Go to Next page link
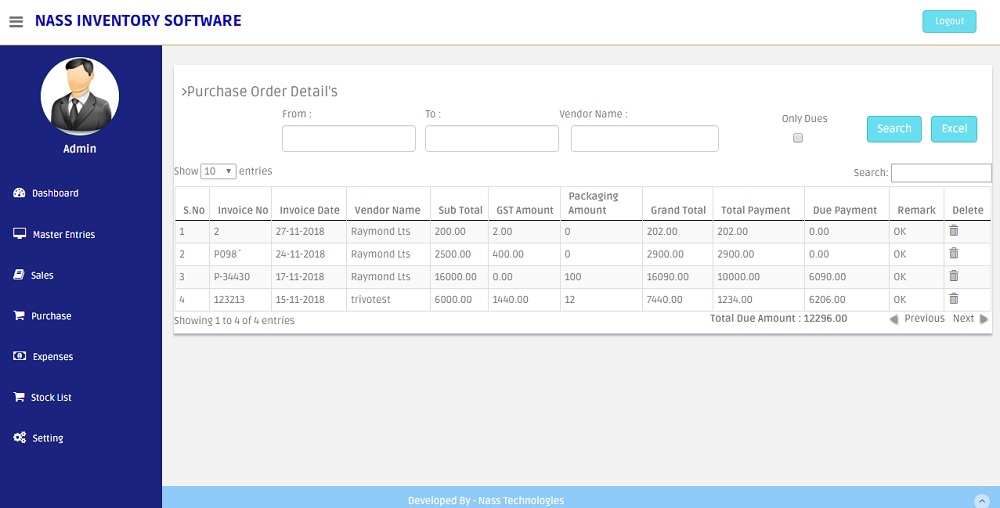Image resolution: width=1000 pixels, height=508 pixels. pyautogui.click(x=963, y=319)
